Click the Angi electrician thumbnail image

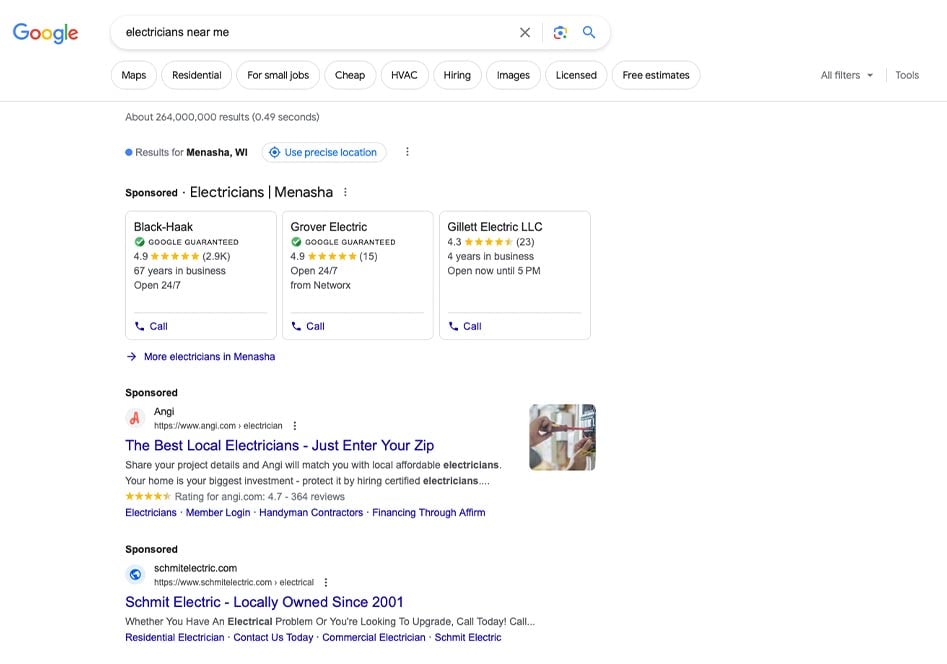click(x=562, y=437)
